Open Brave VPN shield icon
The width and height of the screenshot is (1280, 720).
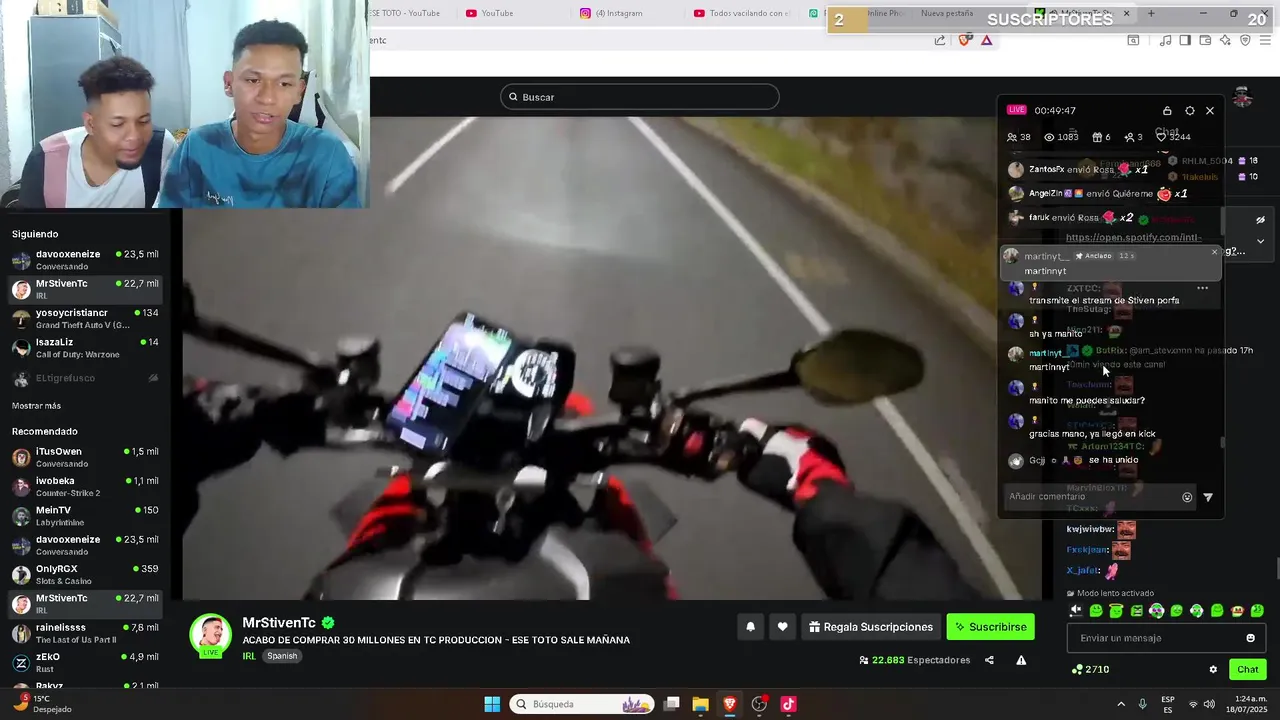click(1245, 40)
